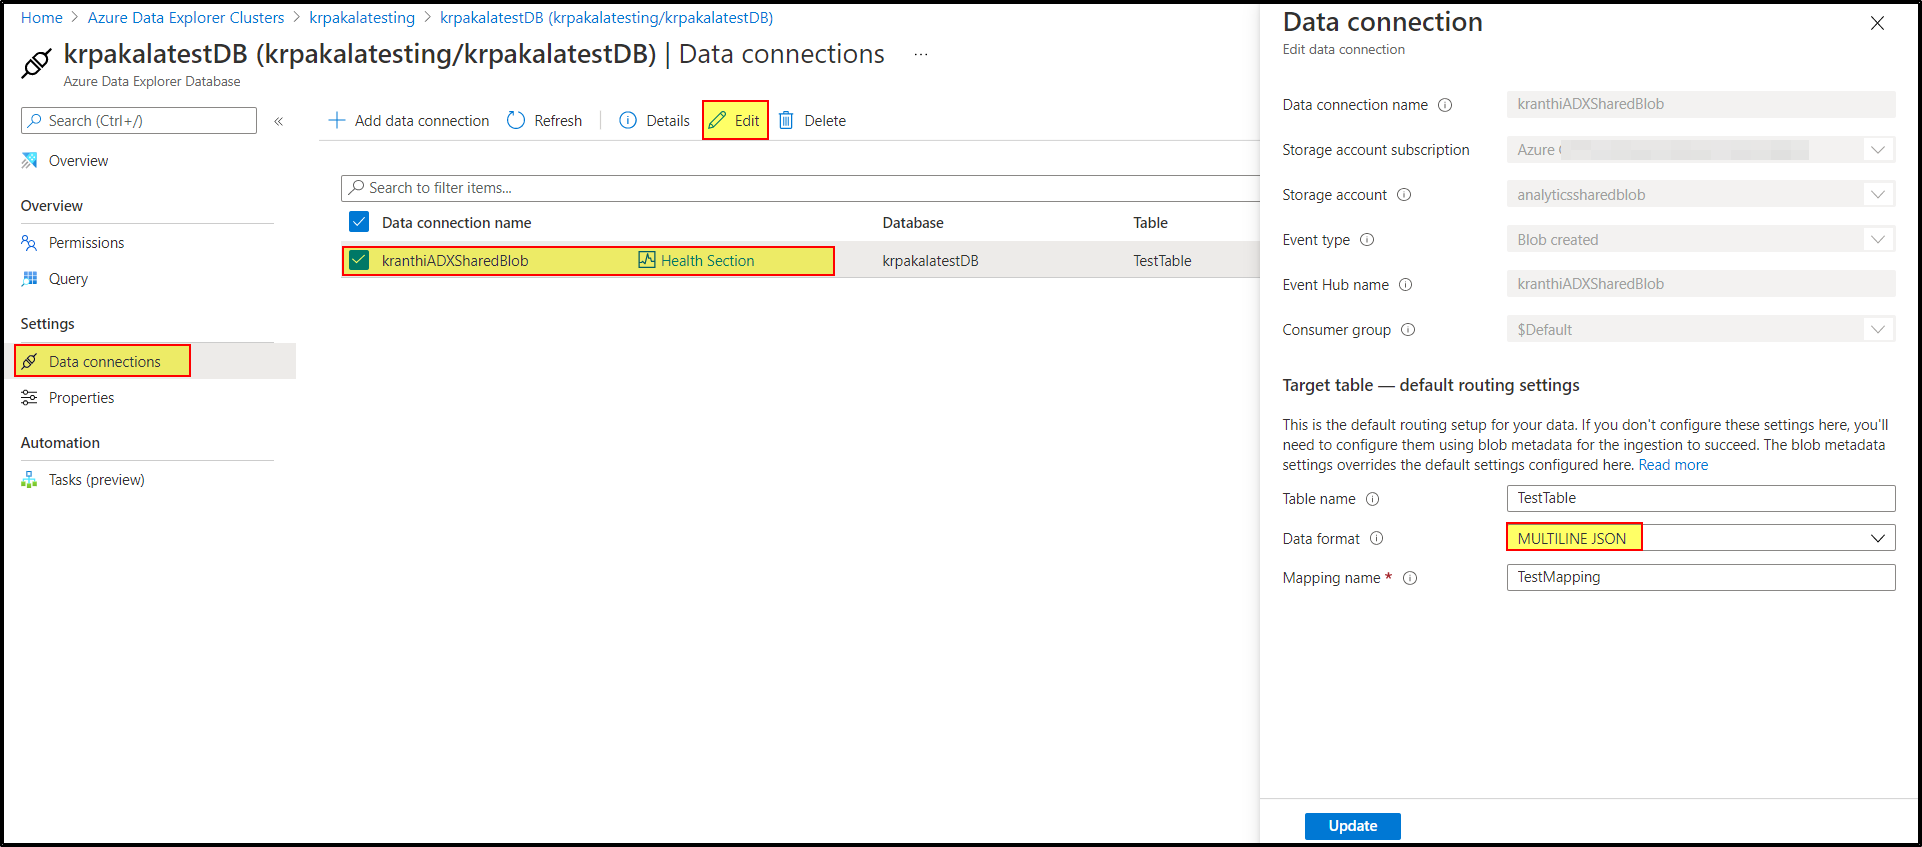Click the Properties sliders icon

point(29,398)
